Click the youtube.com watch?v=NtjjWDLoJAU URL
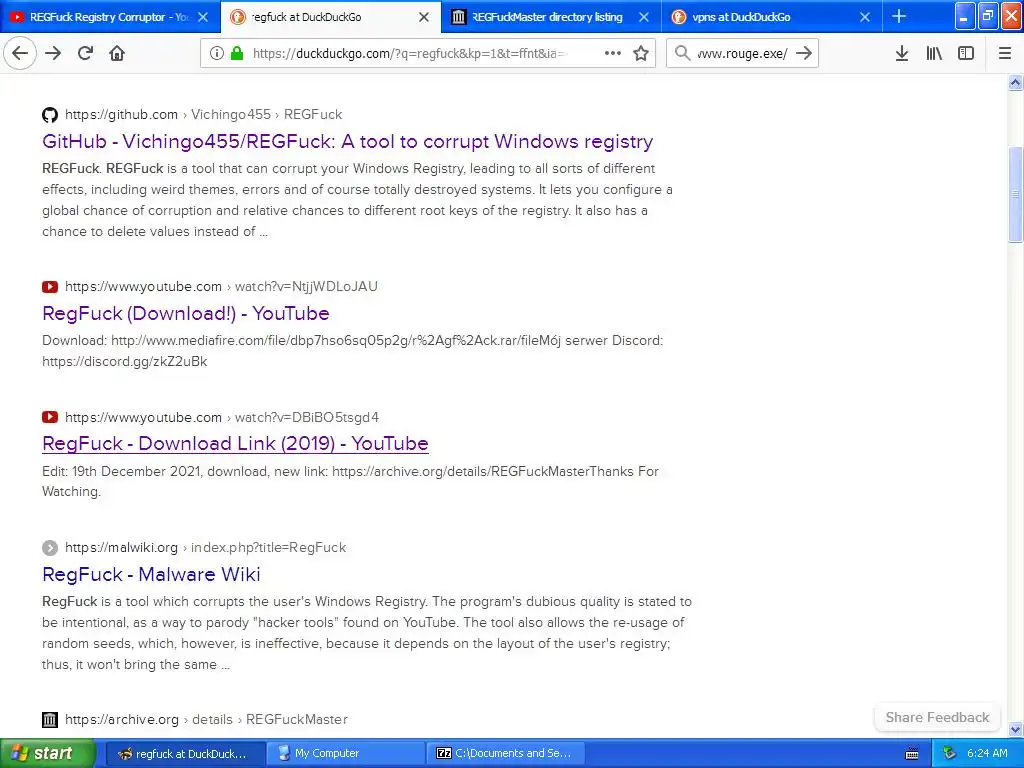The image size is (1024, 768). [x=221, y=286]
